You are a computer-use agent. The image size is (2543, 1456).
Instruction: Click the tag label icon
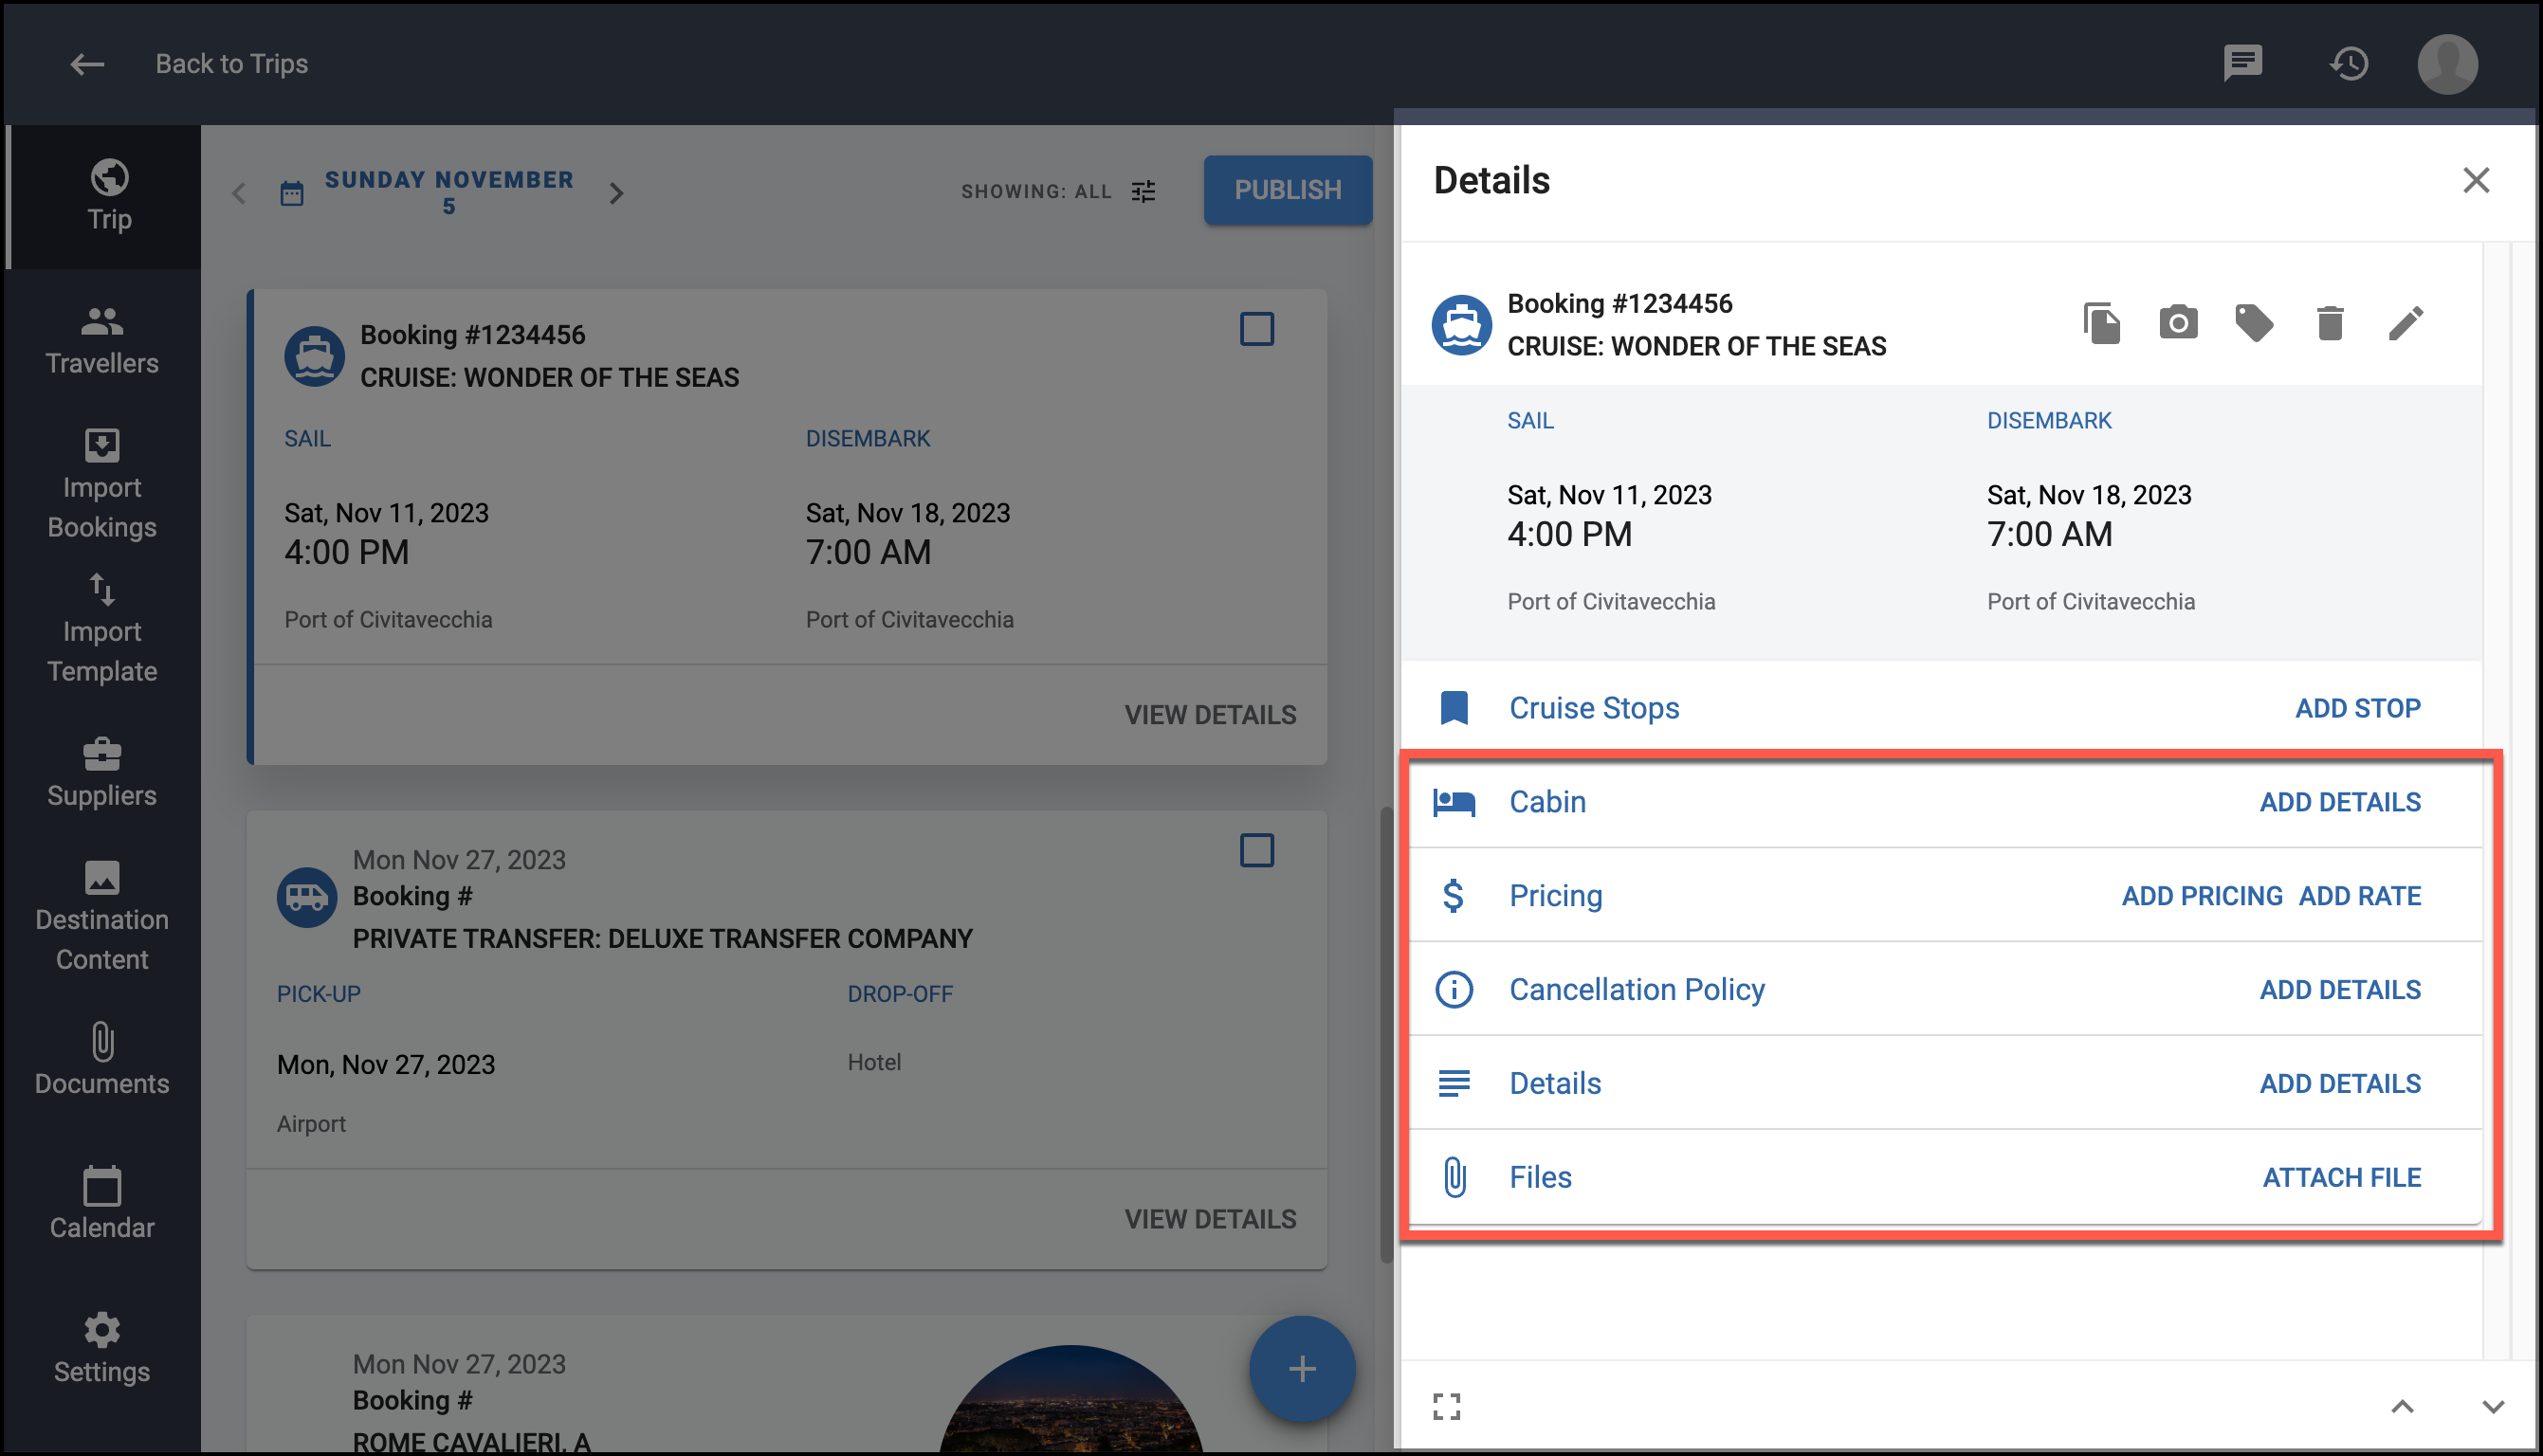click(2254, 323)
